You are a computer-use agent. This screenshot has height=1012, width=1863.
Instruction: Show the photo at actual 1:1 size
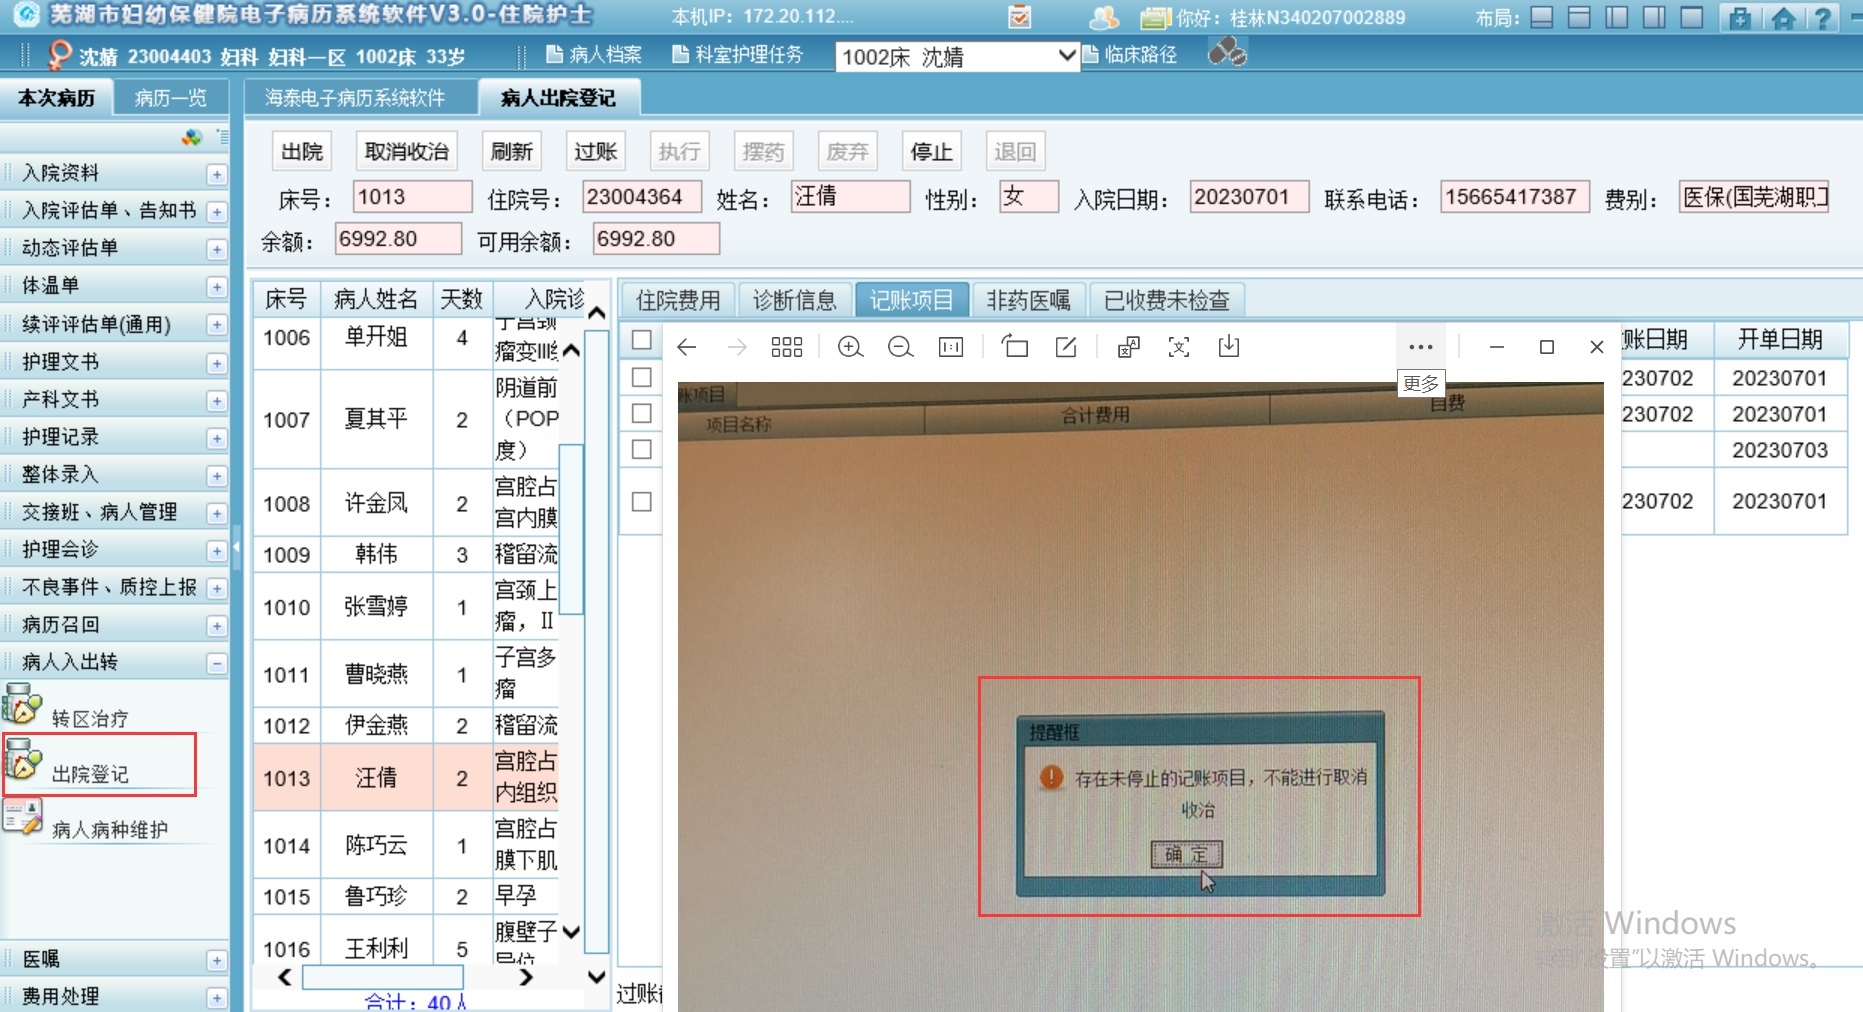point(951,347)
